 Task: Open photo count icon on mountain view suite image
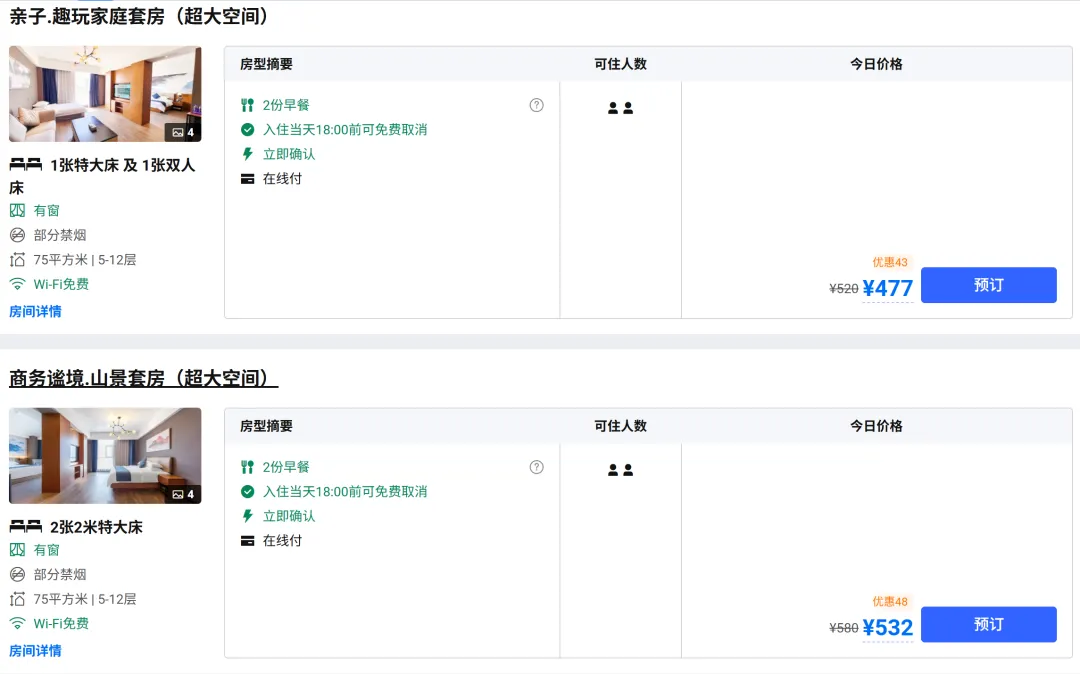183,494
